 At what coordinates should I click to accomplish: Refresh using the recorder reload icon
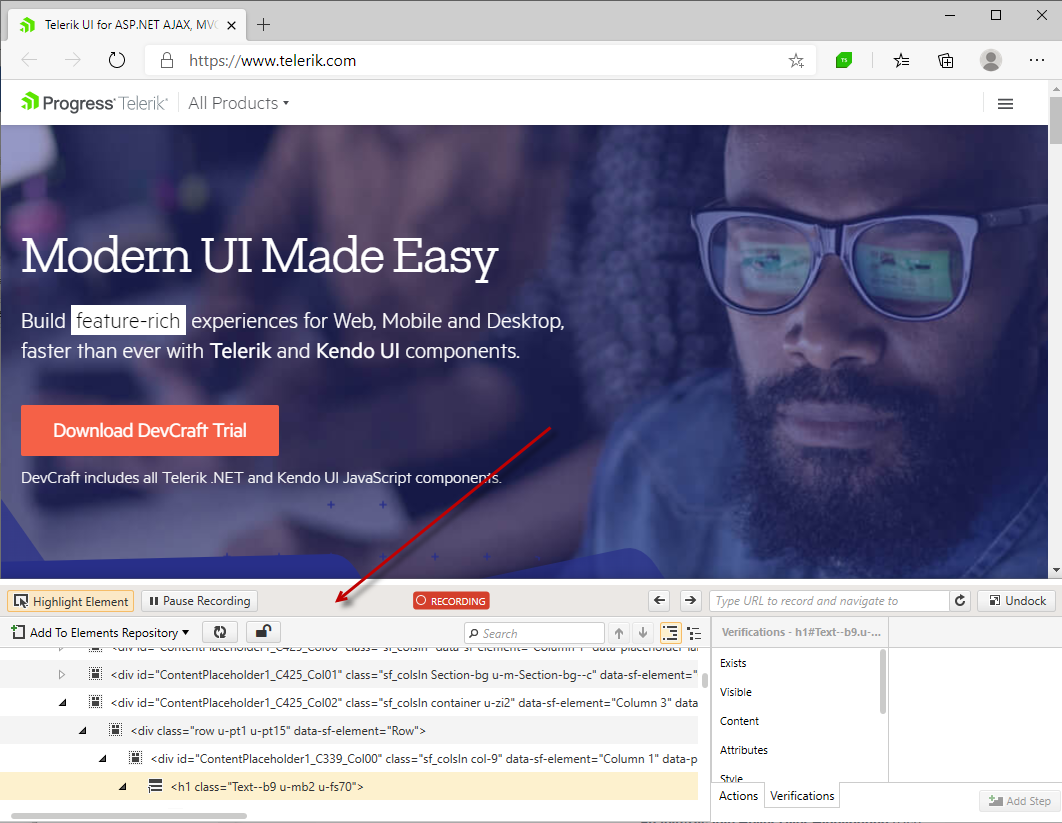pos(960,601)
